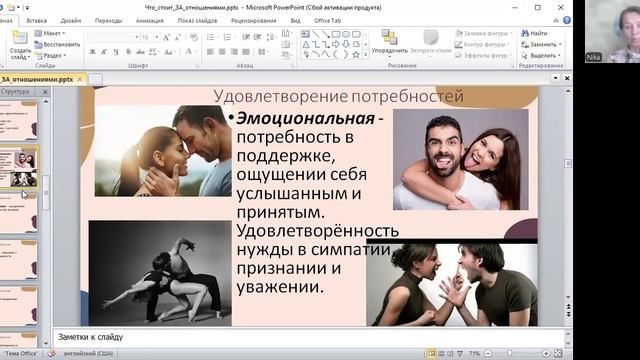
Task: Toggle center text alignment
Action: point(222,52)
